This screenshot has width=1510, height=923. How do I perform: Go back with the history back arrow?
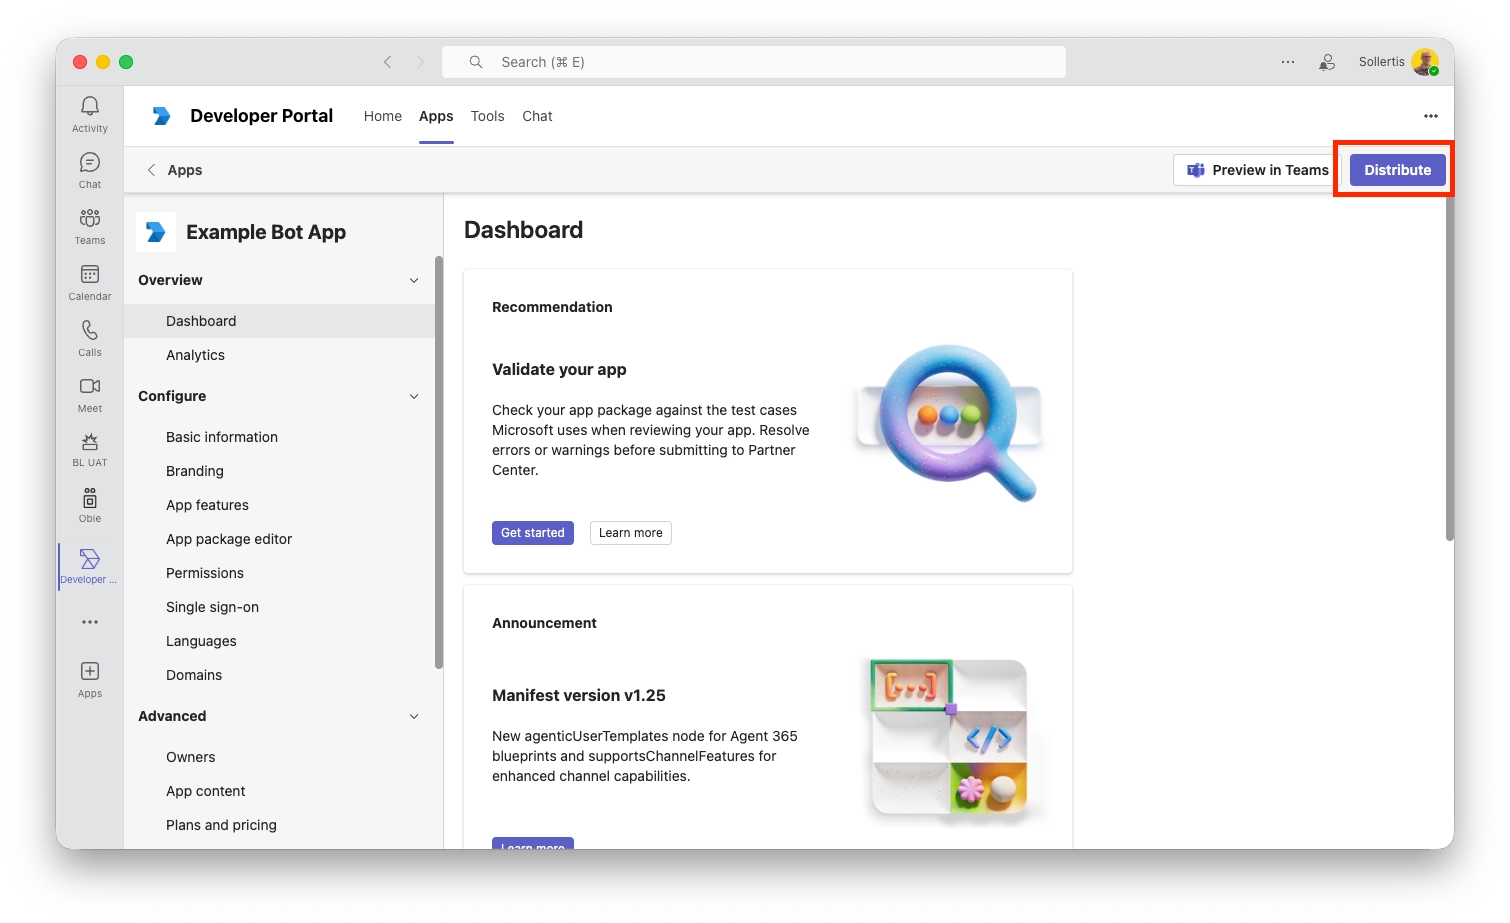388,62
